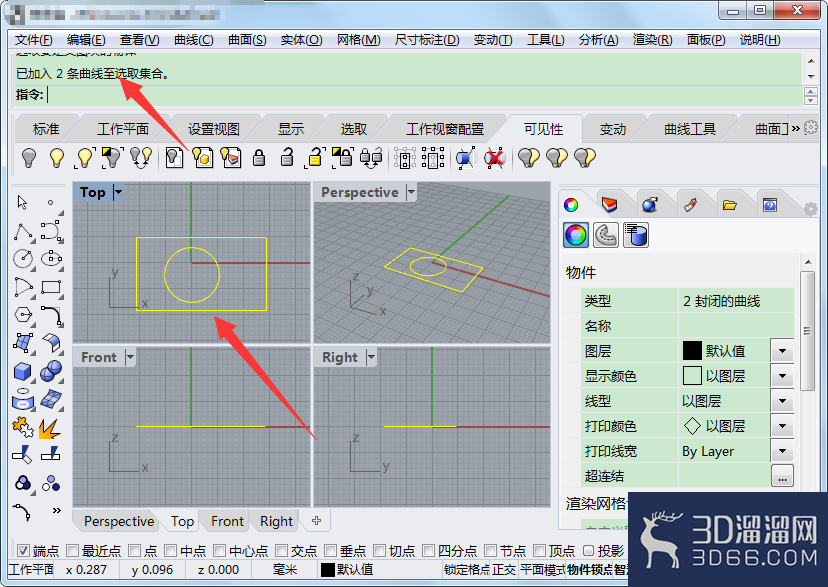Toggle 平面模式 in the status bar
This screenshot has height=587, width=828.
(x=542, y=570)
